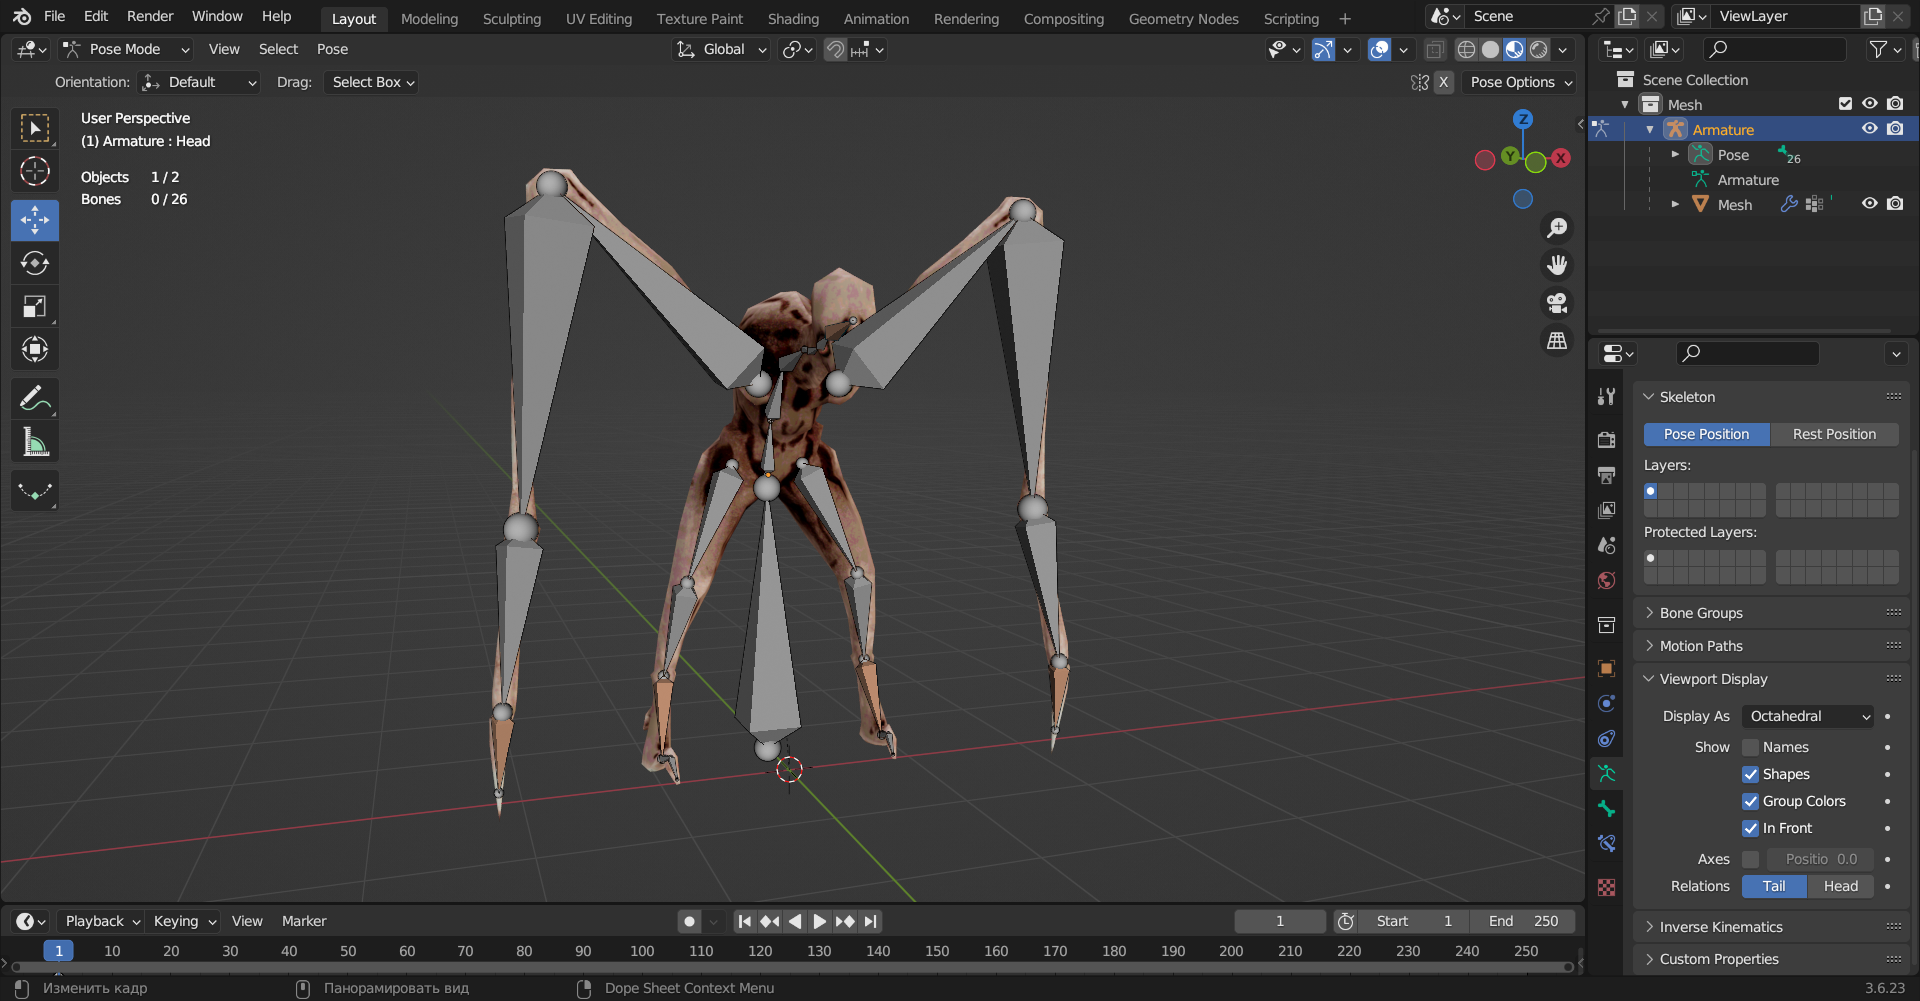
Task: Click the End frame field
Action: (1523, 921)
